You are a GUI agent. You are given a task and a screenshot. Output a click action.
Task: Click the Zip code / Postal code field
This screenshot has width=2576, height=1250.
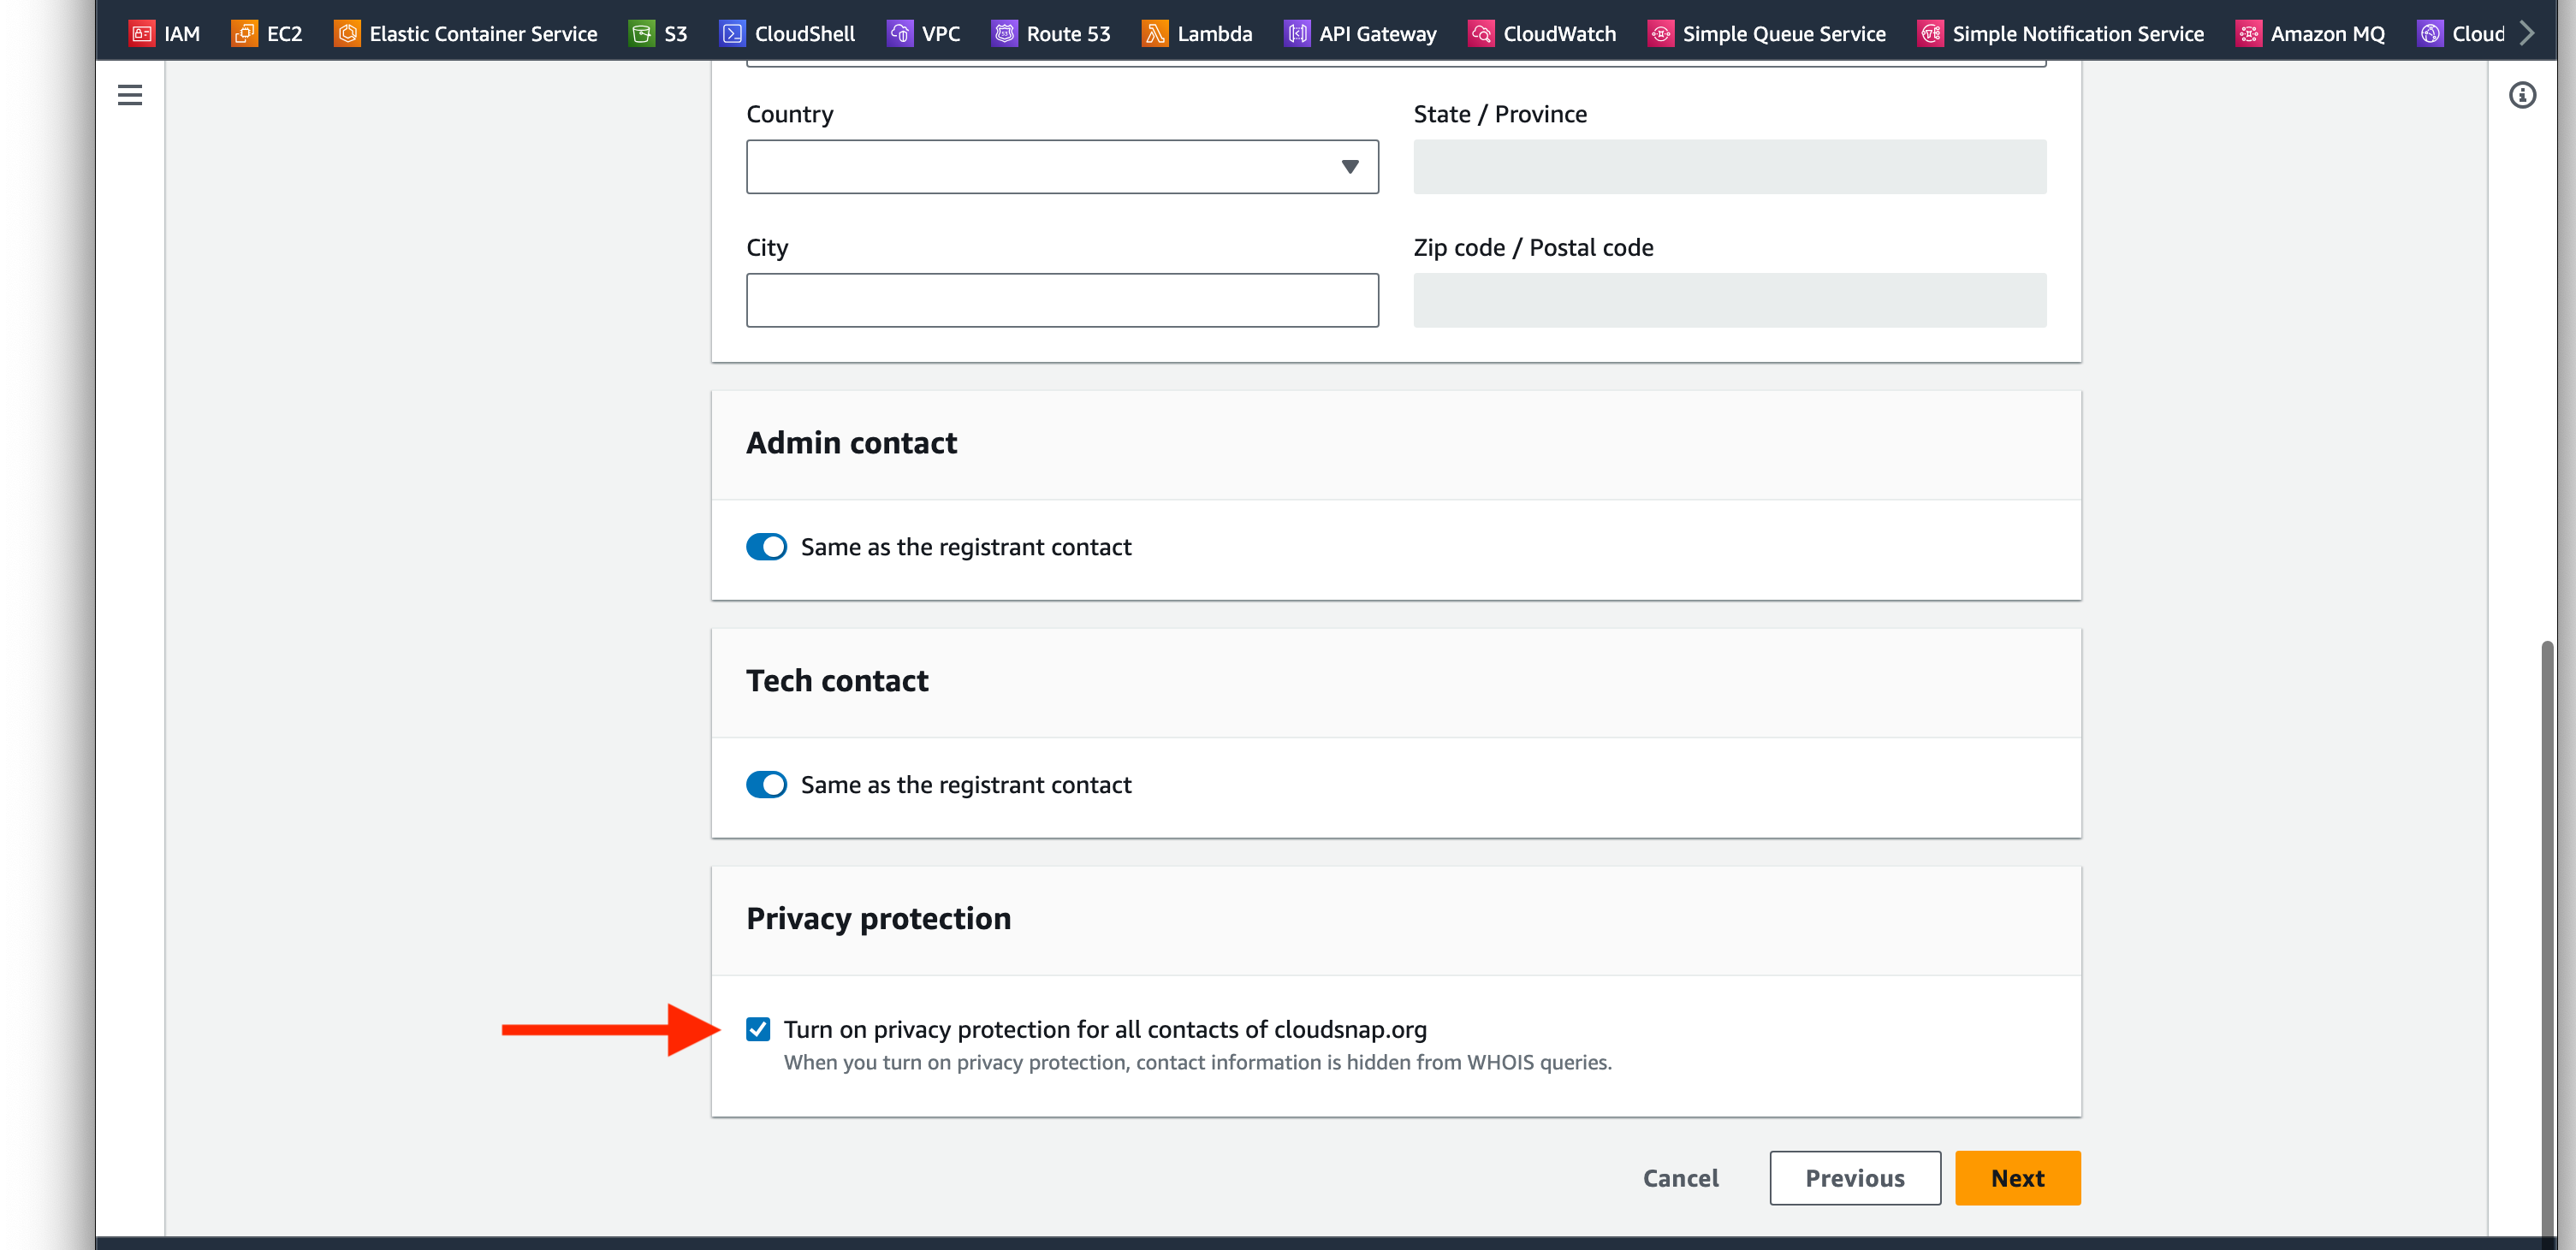pyautogui.click(x=1729, y=300)
